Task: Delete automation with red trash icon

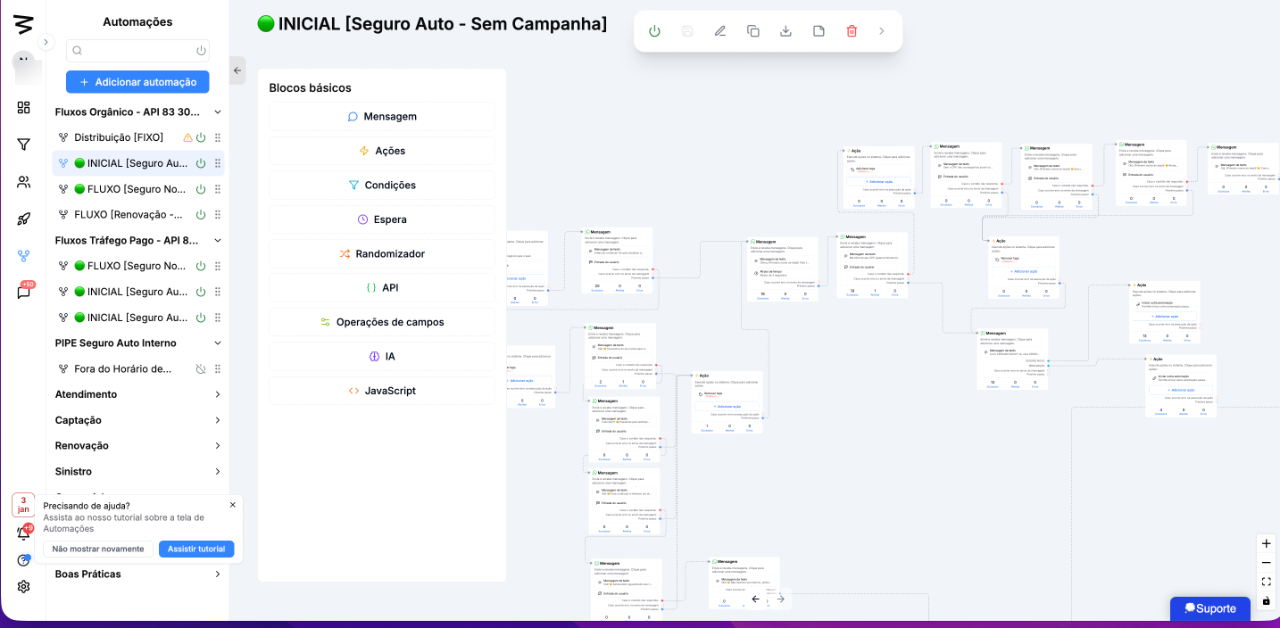Action: point(852,31)
